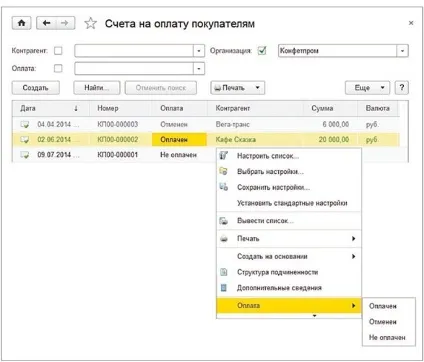Click the Отменить поиск button
Image resolution: width=424 pixels, height=362 pixels.
click(x=161, y=88)
